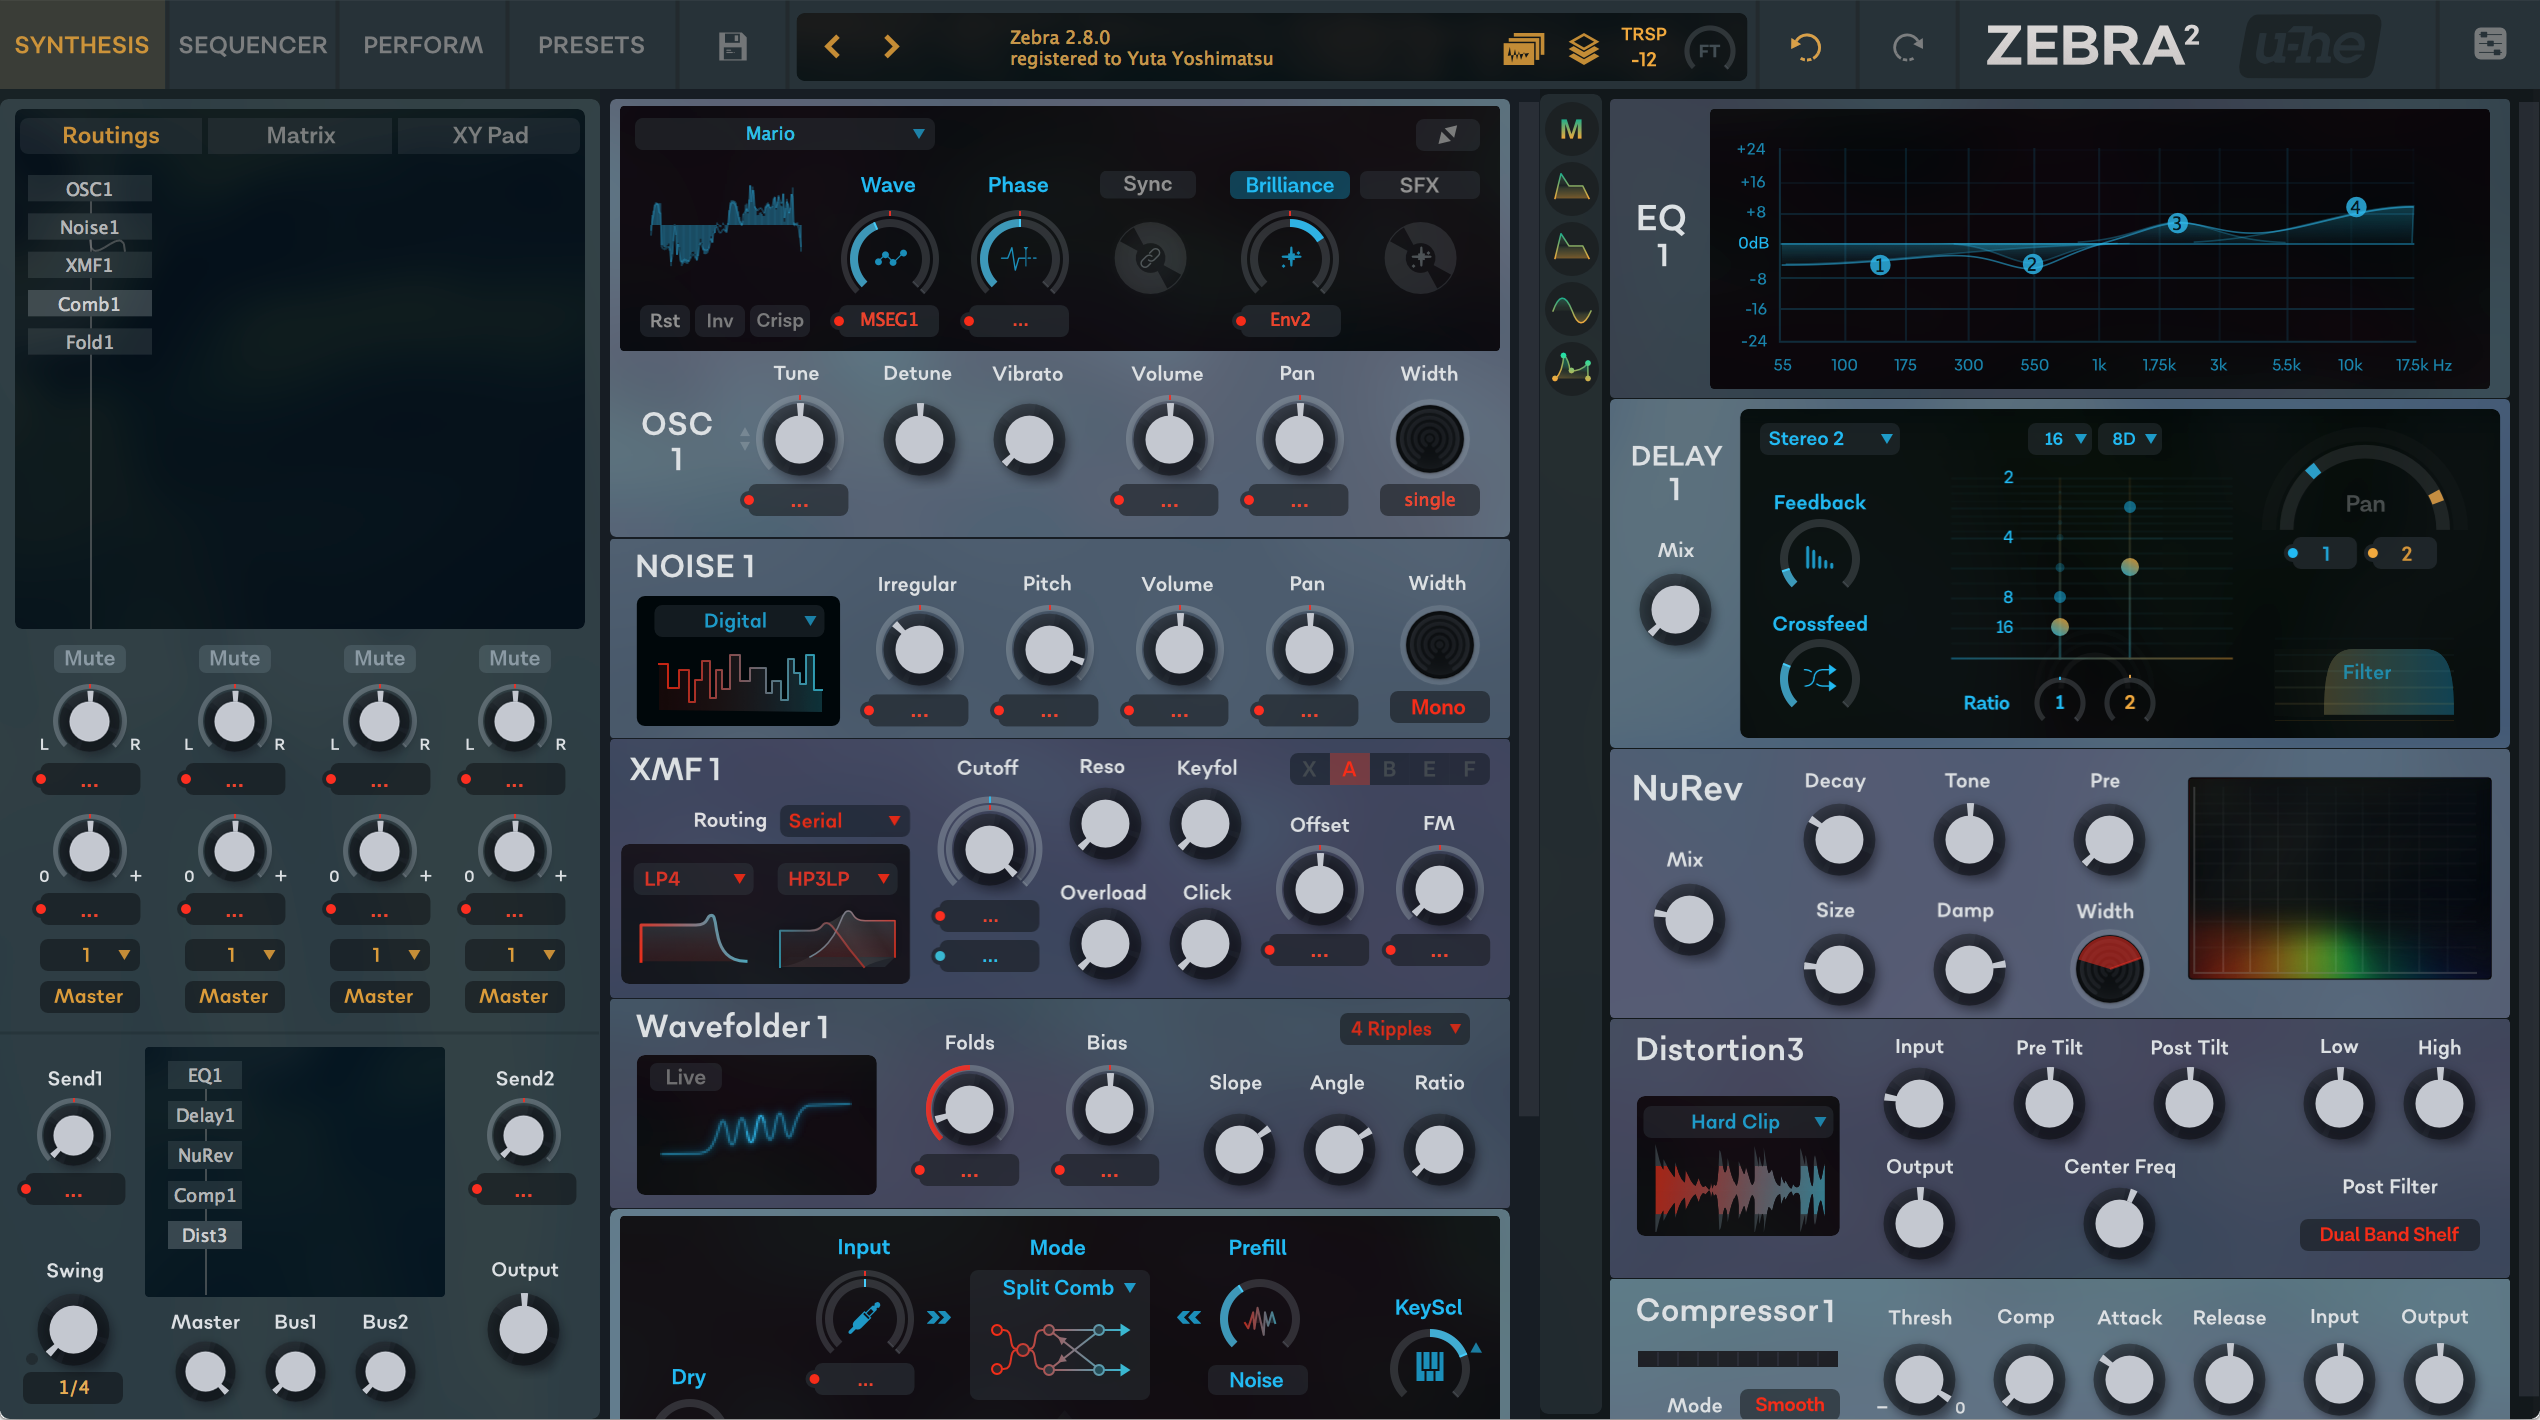2540x1420 pixels.
Task: Click the Crossfeed shuffle knob in Delay
Action: click(1820, 679)
